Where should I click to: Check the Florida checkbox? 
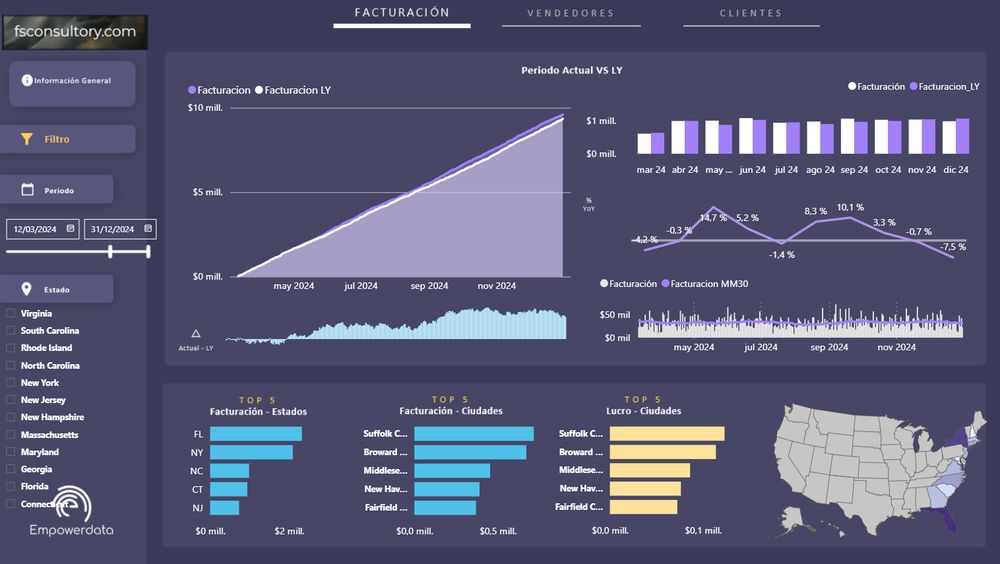click(x=10, y=486)
